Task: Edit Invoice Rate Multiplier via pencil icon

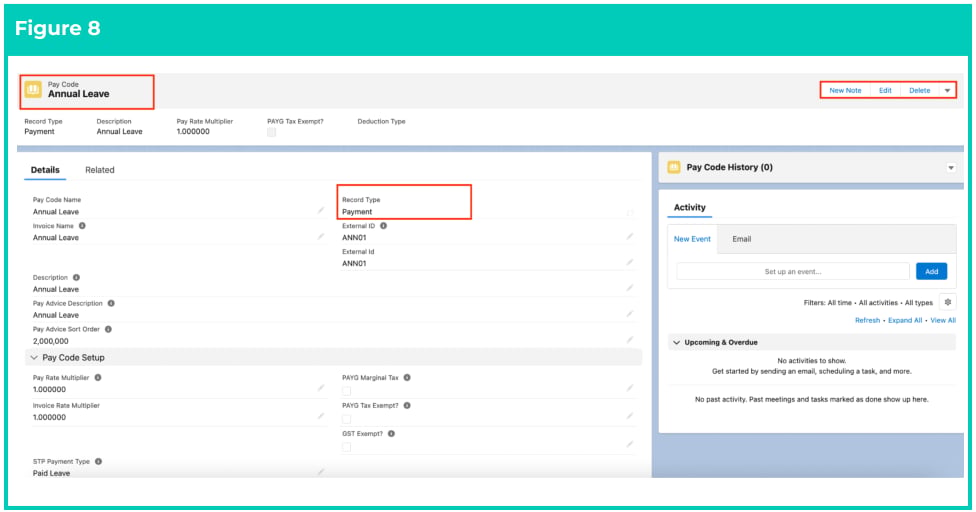Action: (x=321, y=416)
